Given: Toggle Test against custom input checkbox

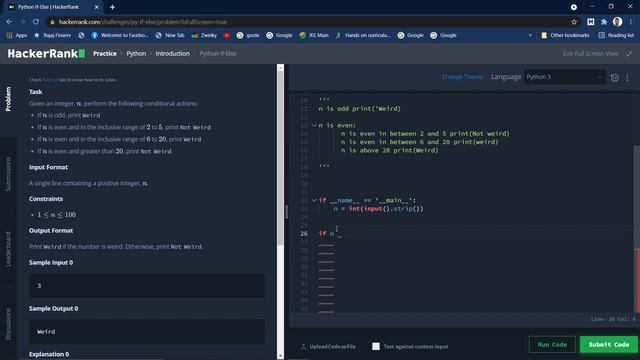Looking at the screenshot, I should coord(376,346).
